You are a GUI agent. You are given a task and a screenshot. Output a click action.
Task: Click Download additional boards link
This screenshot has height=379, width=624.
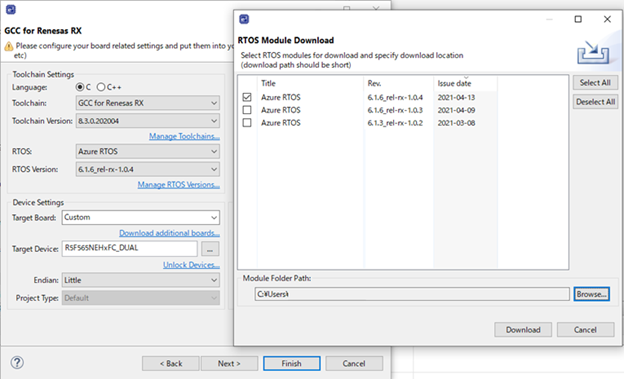coord(169,233)
